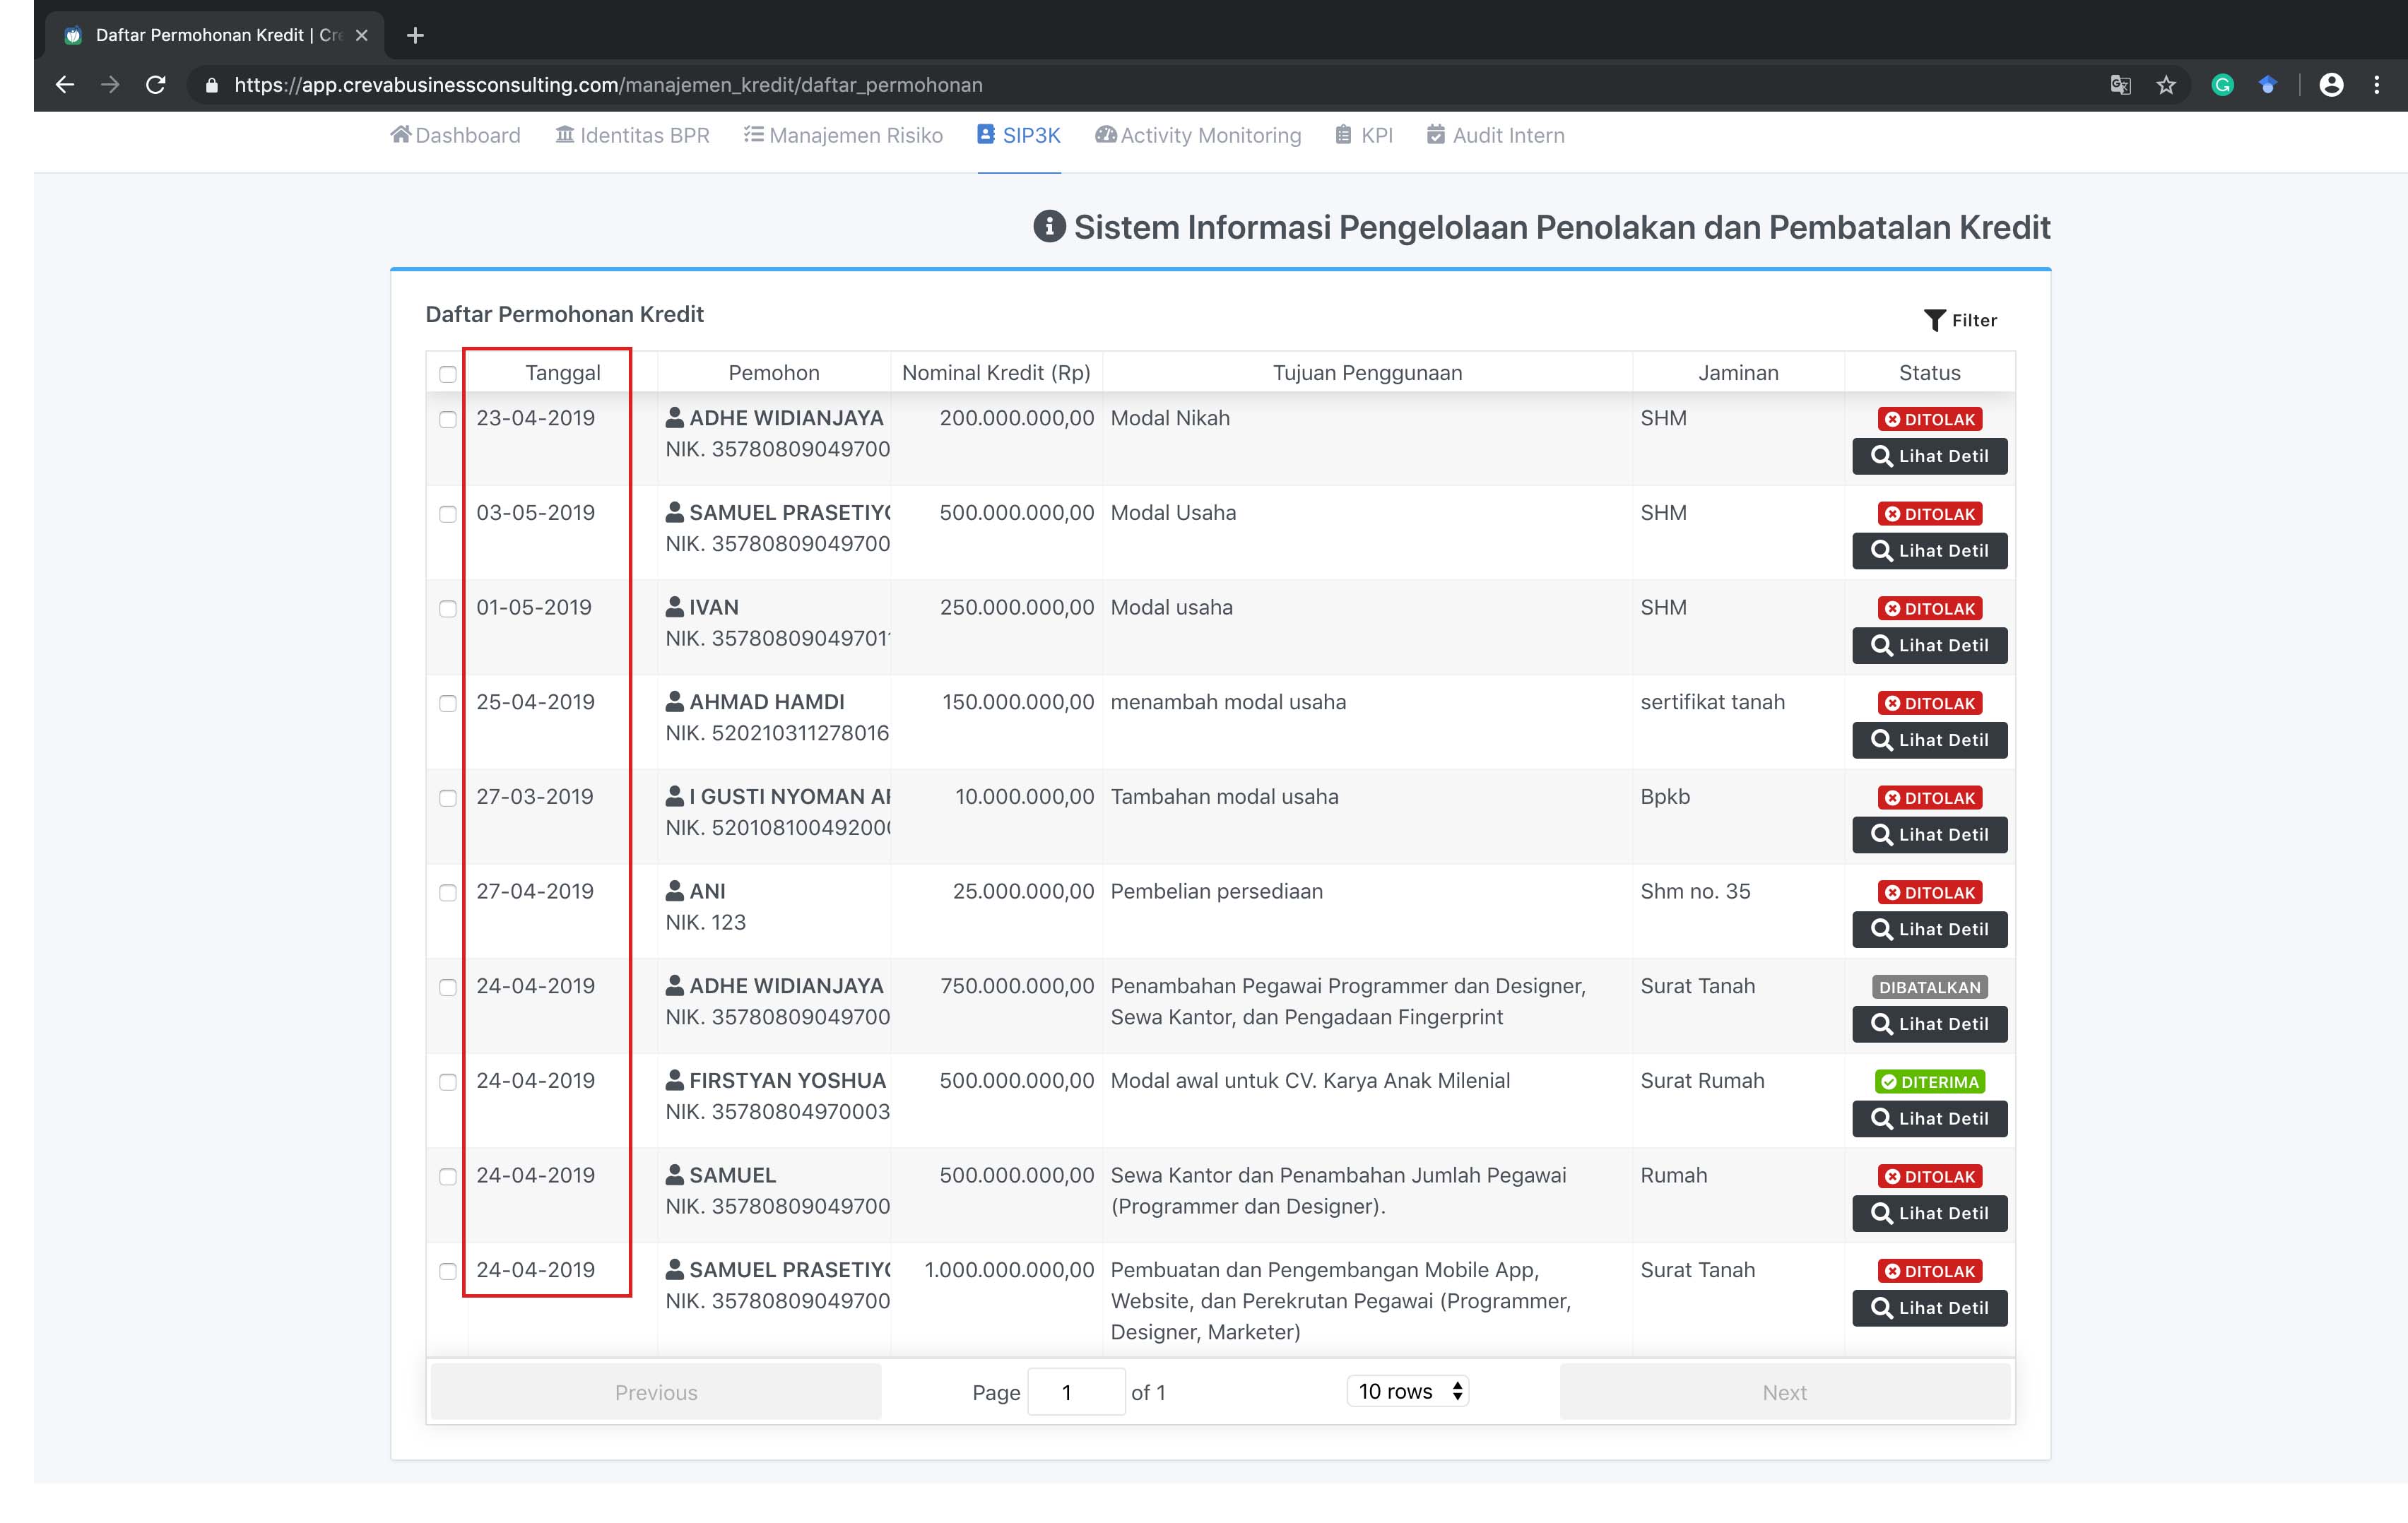Click Lihat Detil for IVAN
The image size is (2408, 1523).
(1929, 646)
